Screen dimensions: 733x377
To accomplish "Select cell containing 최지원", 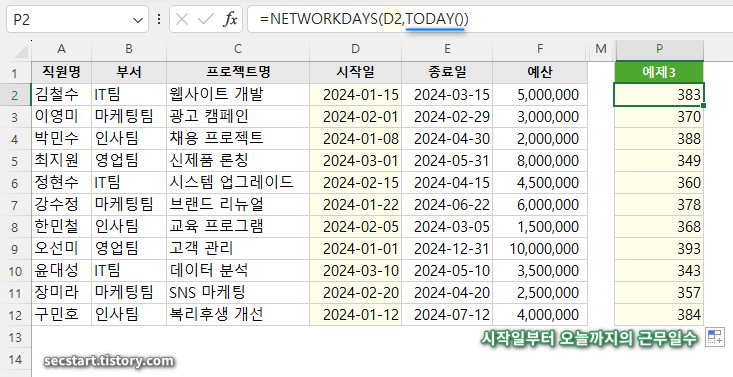I will click(x=61, y=161).
